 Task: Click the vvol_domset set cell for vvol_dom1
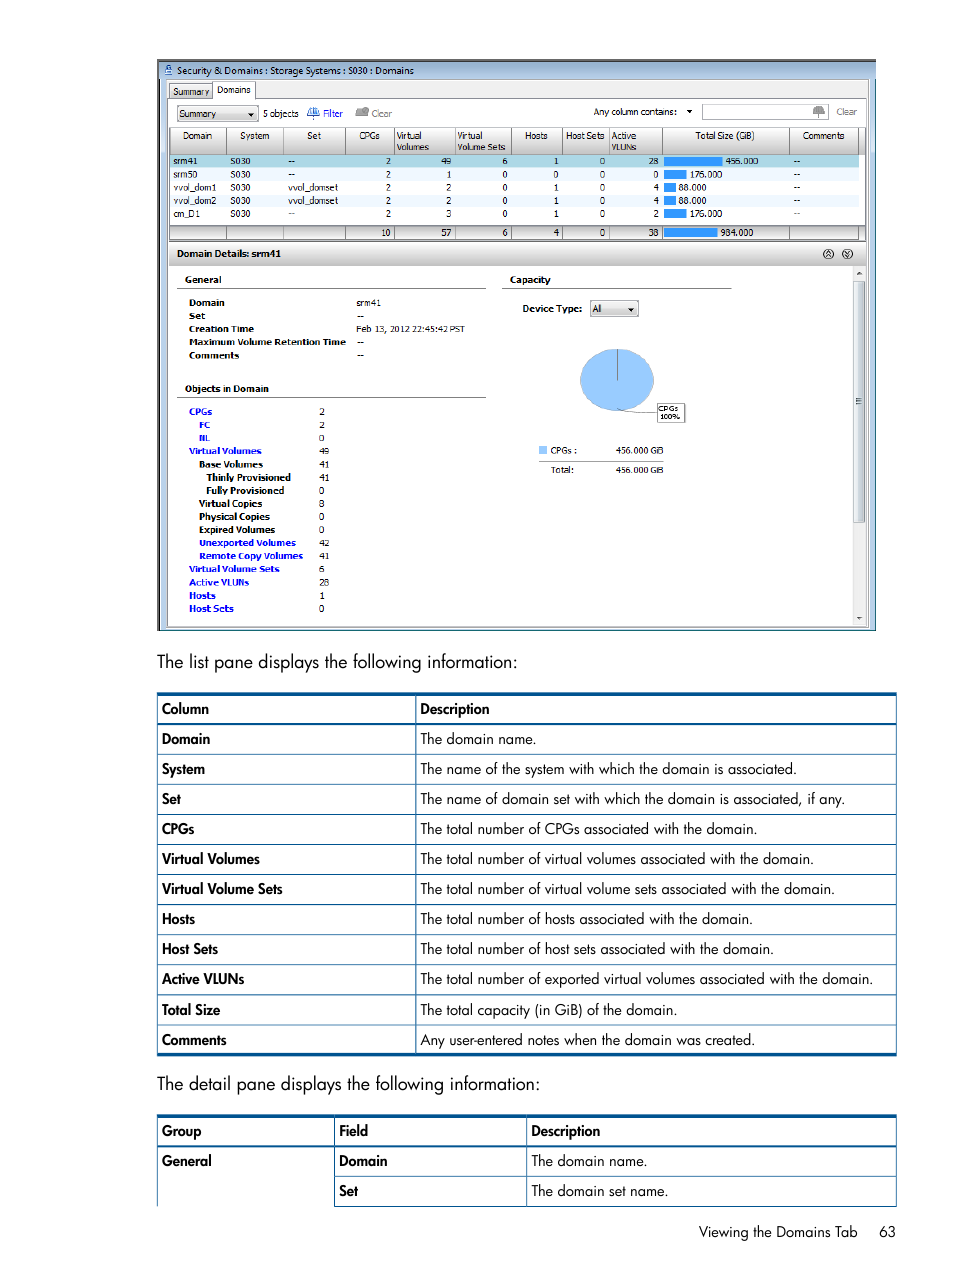313,187
